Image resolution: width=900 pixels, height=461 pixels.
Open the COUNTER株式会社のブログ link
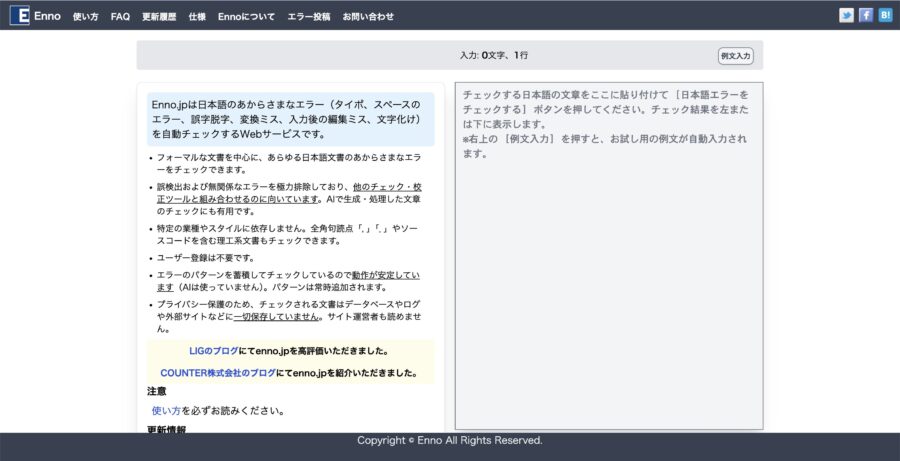click(218, 373)
